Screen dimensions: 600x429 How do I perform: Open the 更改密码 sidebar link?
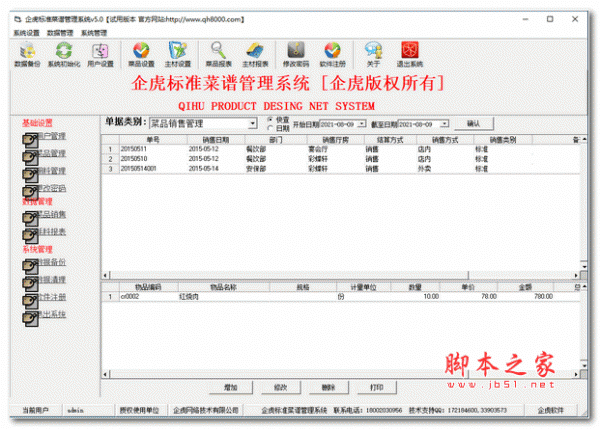pyautogui.click(x=52, y=188)
